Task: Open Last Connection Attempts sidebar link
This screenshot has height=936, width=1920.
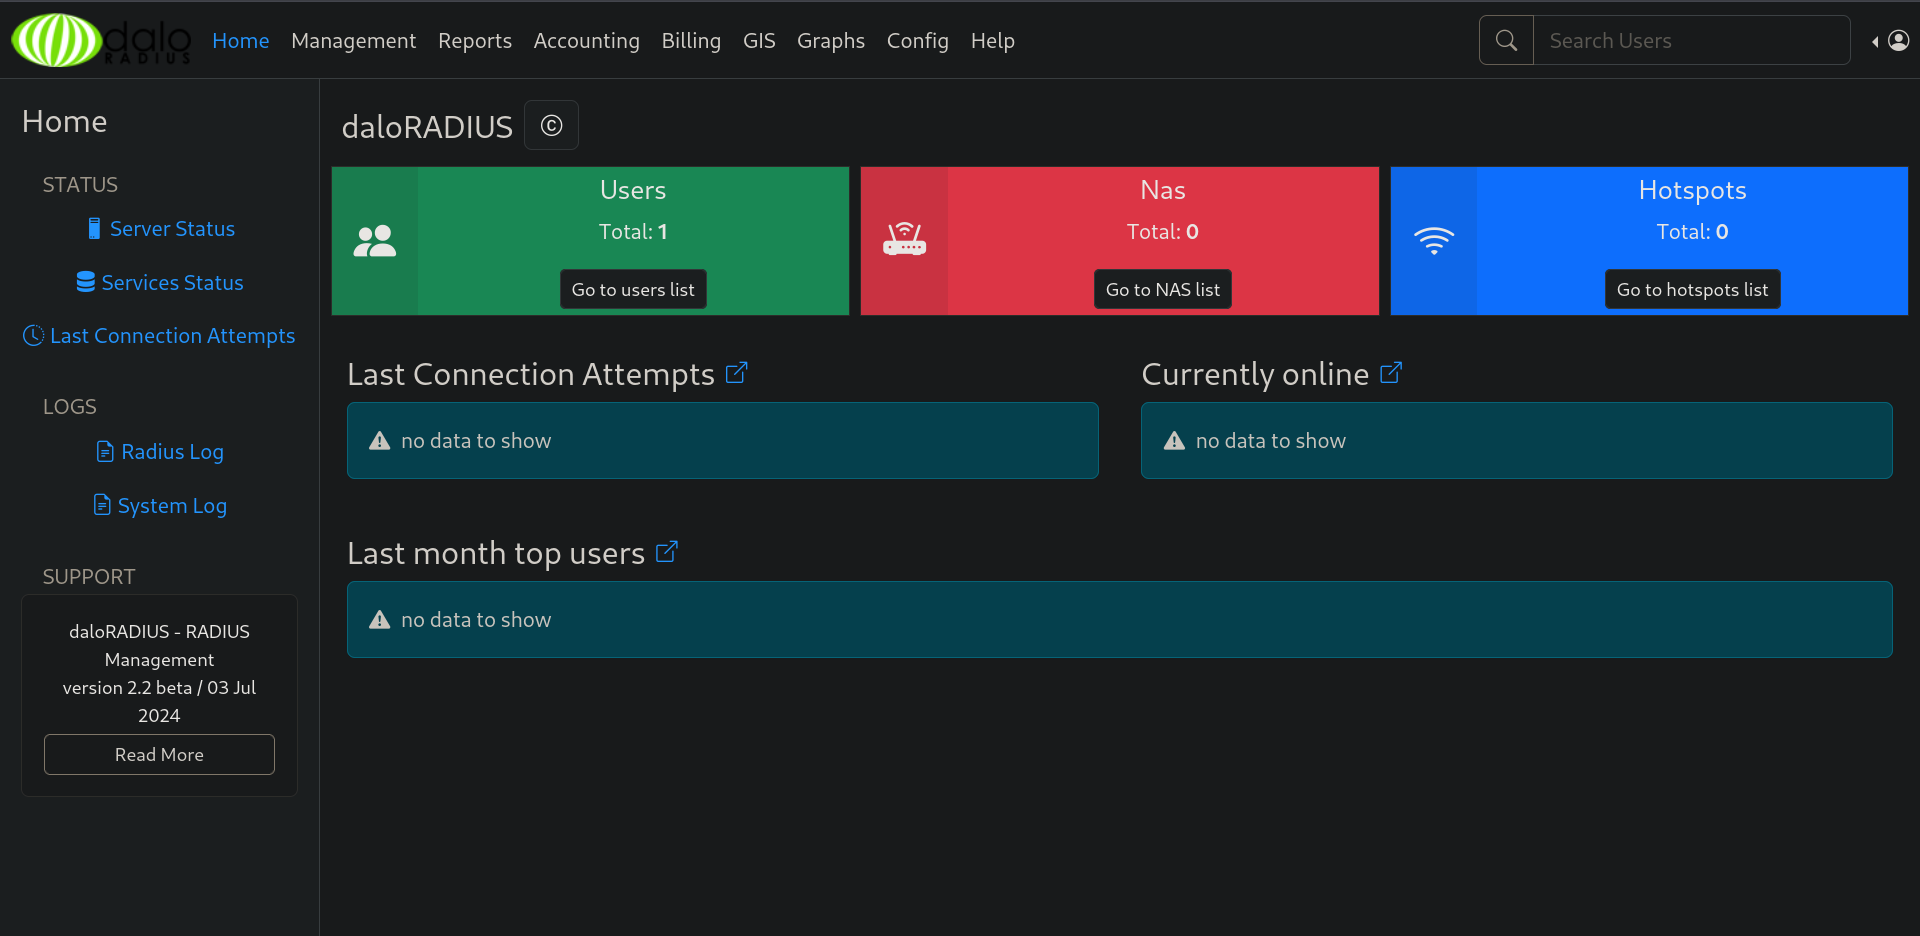Action: click(173, 335)
